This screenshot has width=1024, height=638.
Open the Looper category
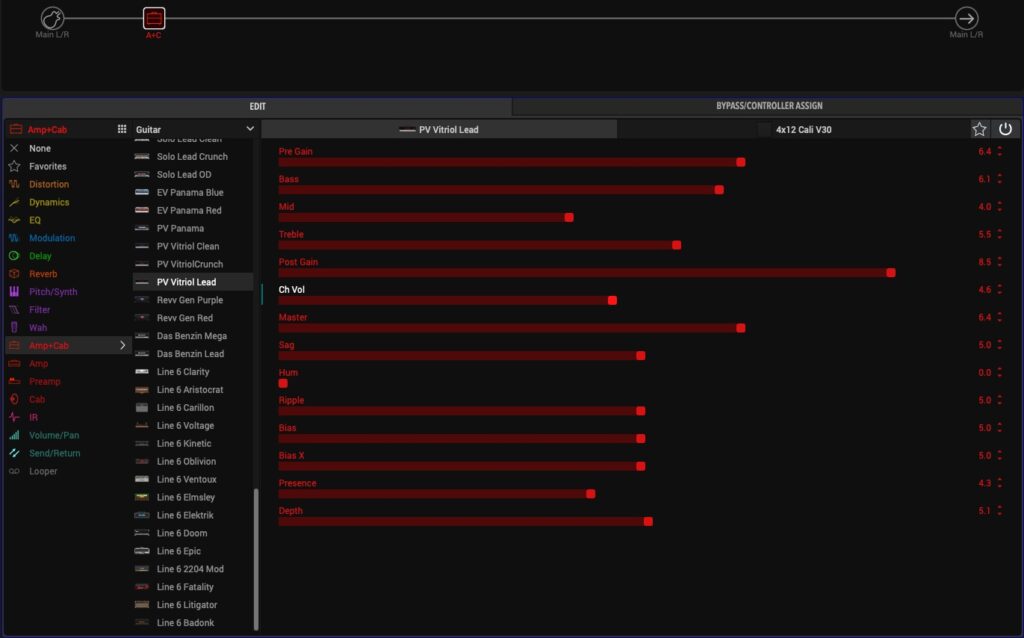pos(43,471)
